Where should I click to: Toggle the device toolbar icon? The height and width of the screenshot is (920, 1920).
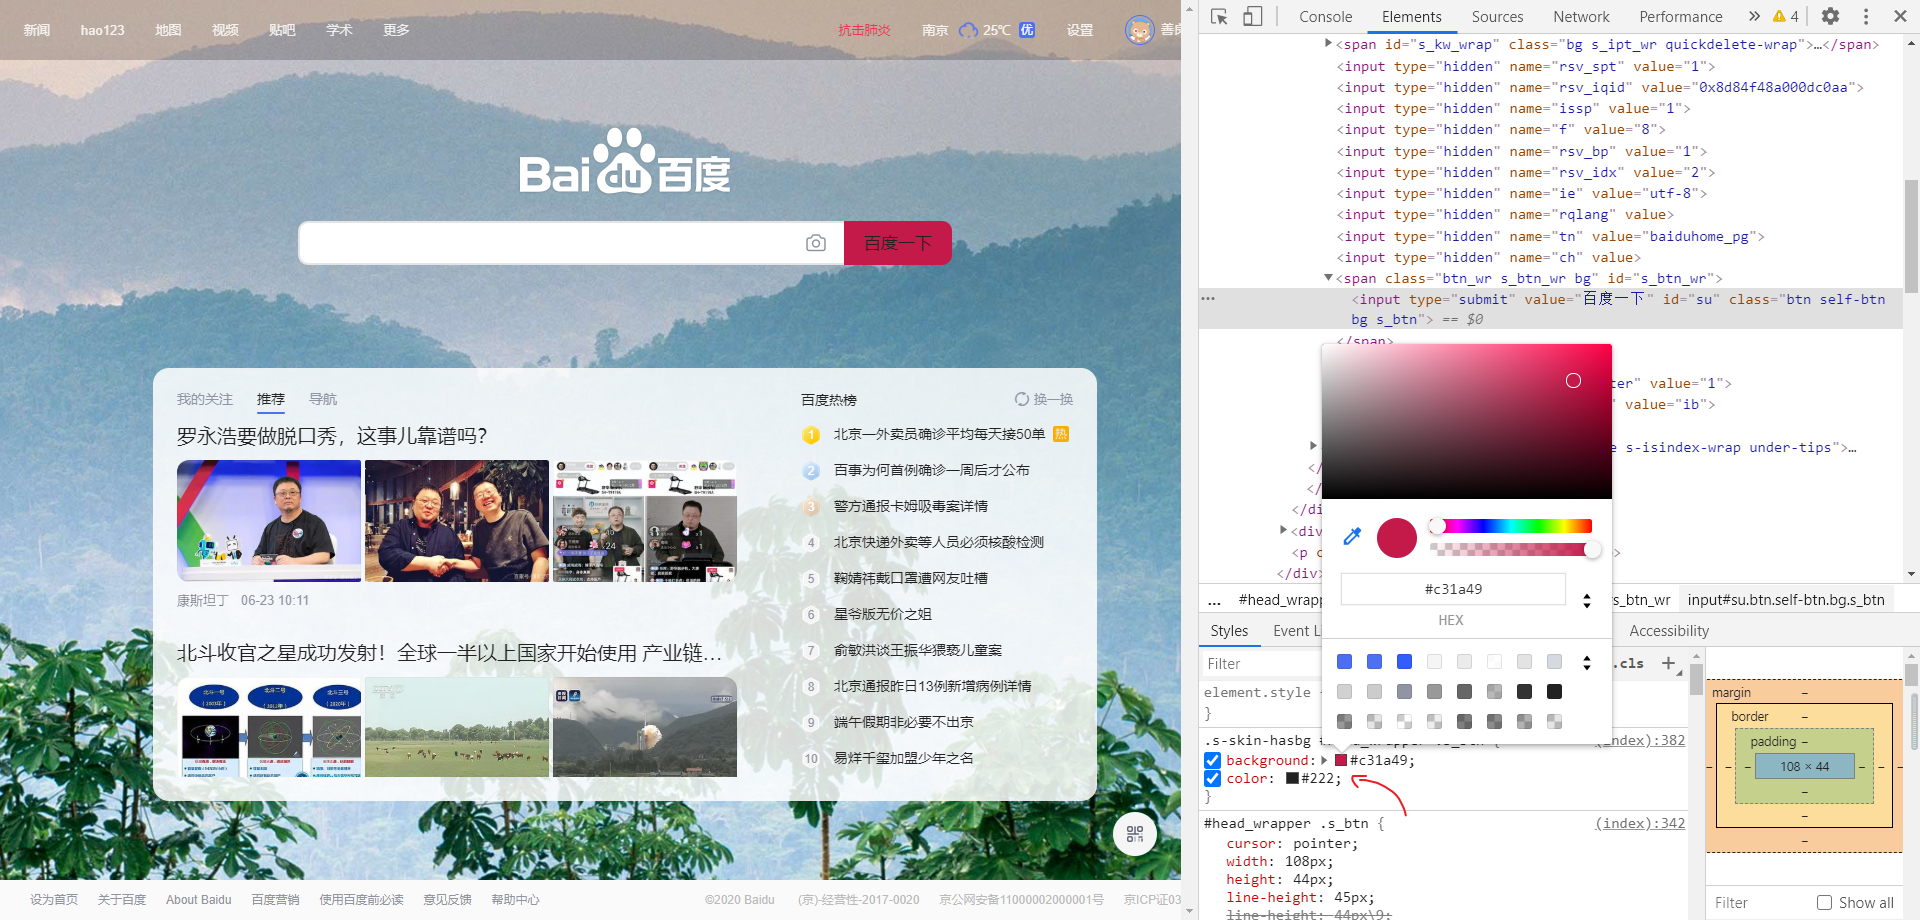[1253, 16]
